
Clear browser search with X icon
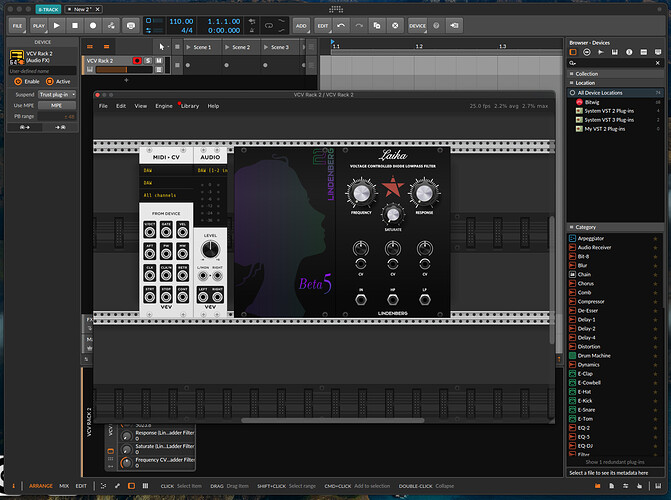(x=658, y=63)
